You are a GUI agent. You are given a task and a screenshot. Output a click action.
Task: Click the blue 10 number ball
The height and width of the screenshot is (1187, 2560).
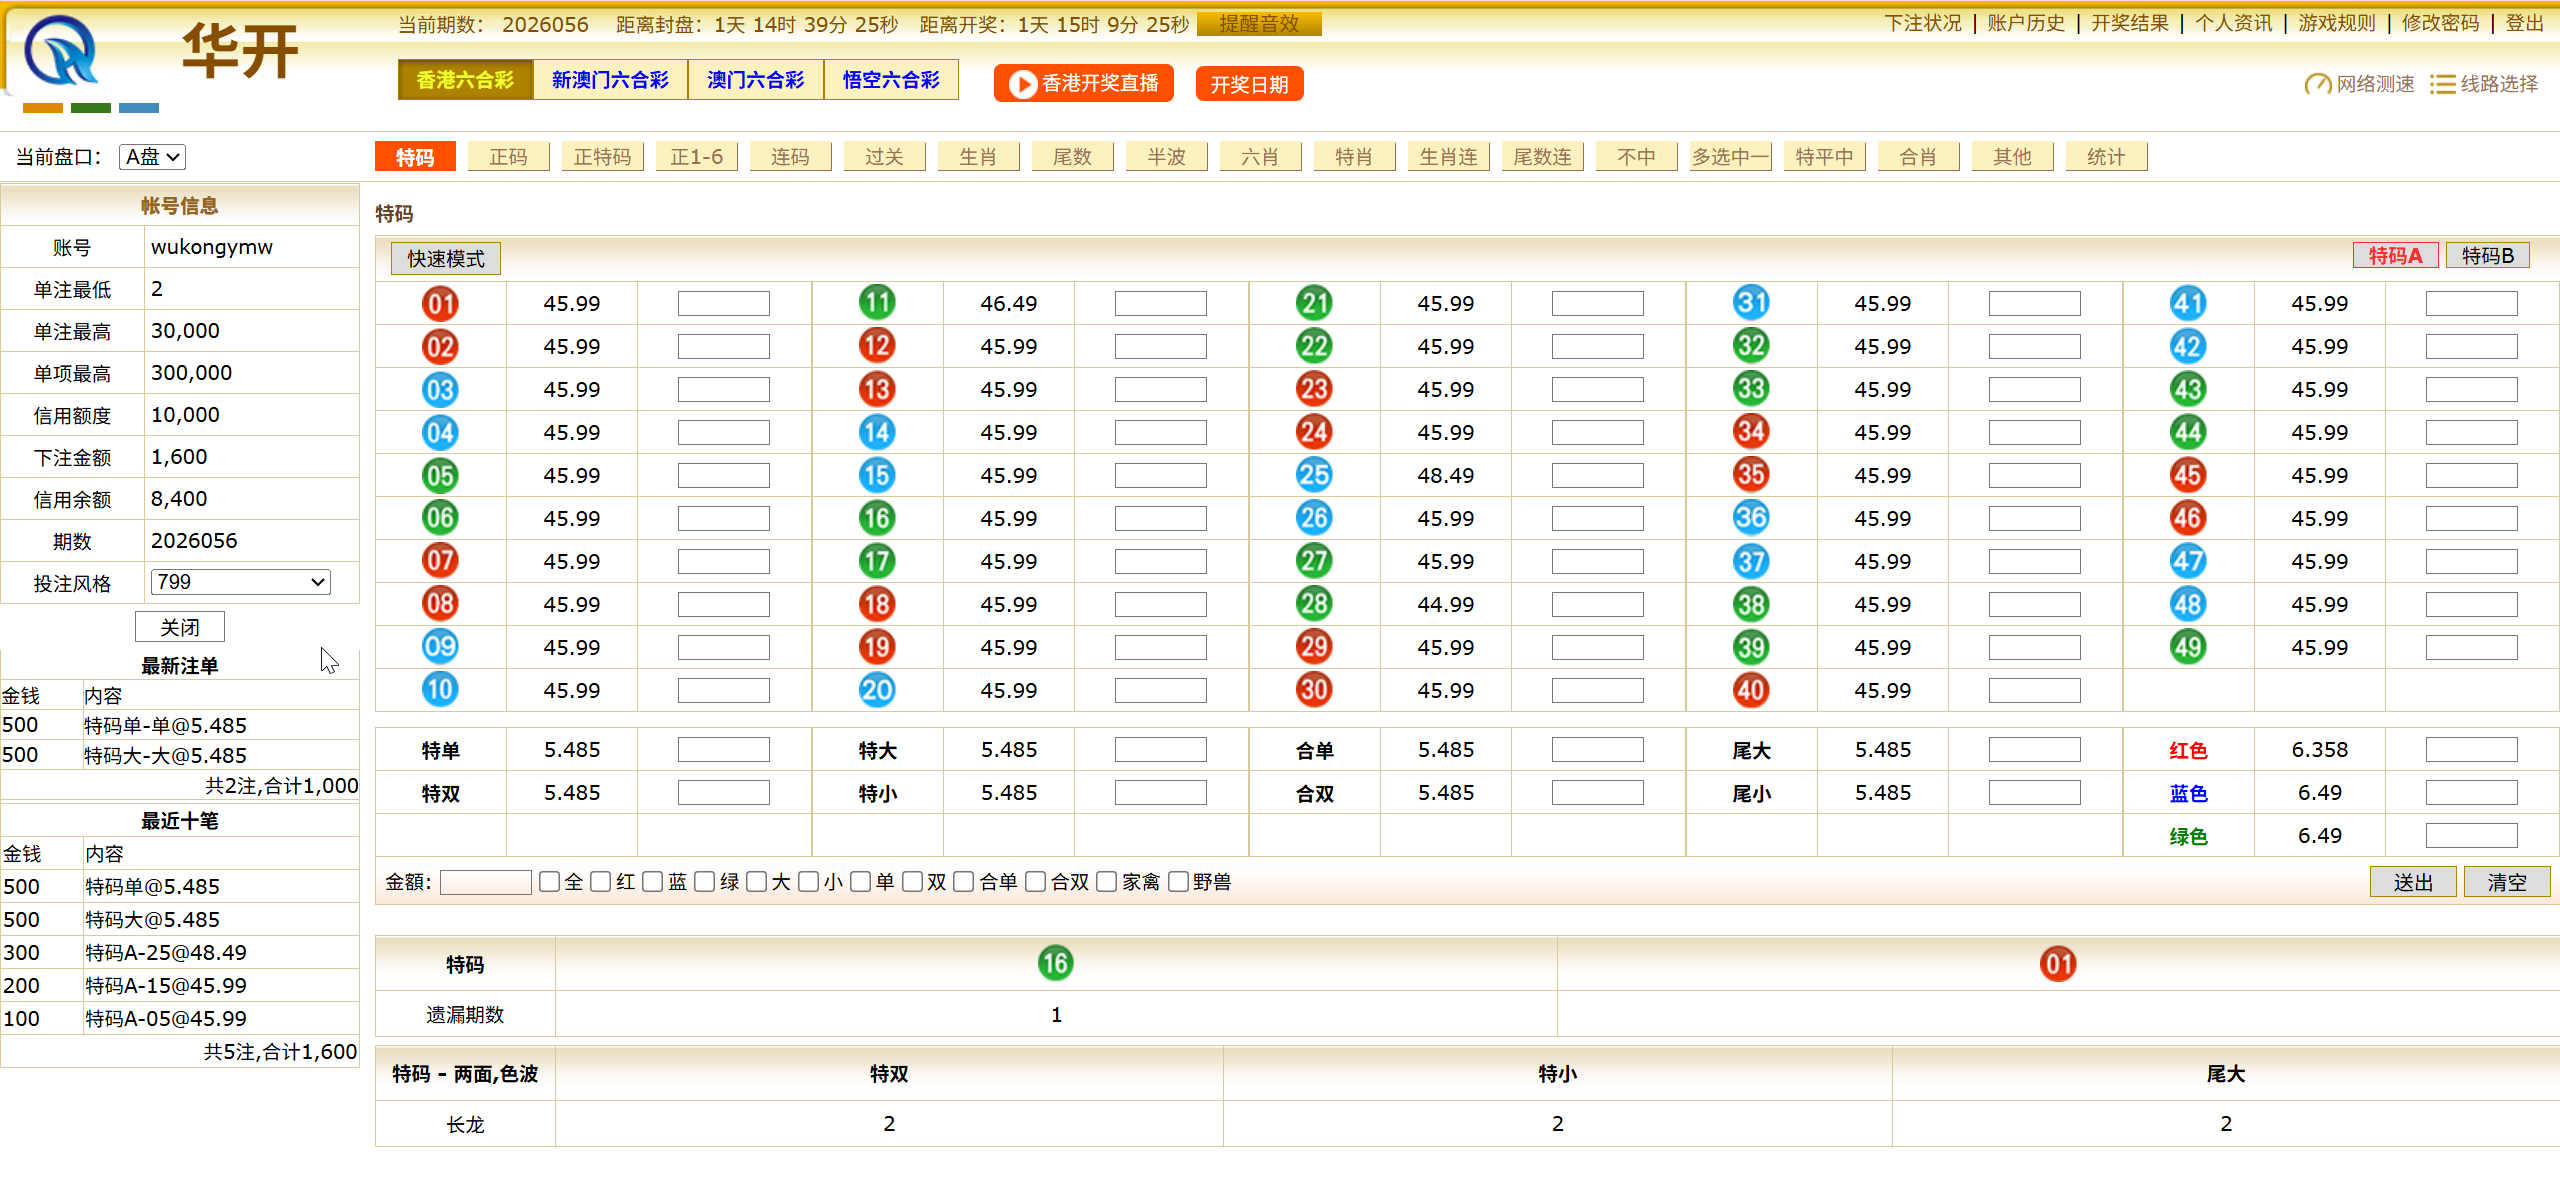pos(440,690)
